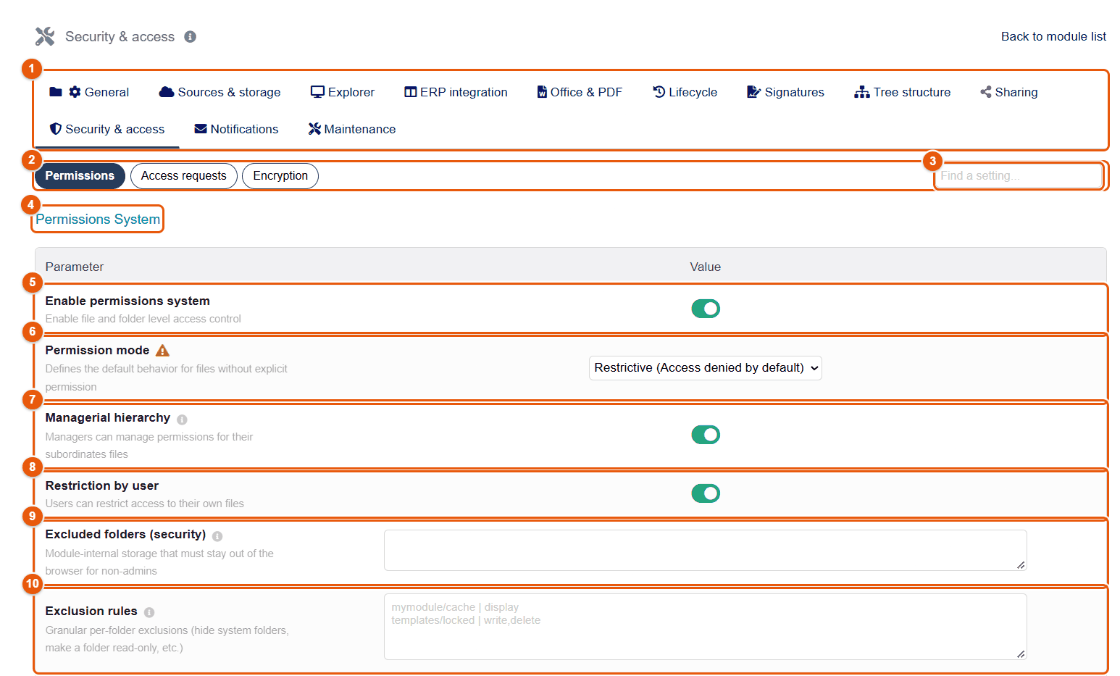Click the resize handle of the Exclusion rules box
Viewport: 1120px width, 676px height.
coord(1021,654)
